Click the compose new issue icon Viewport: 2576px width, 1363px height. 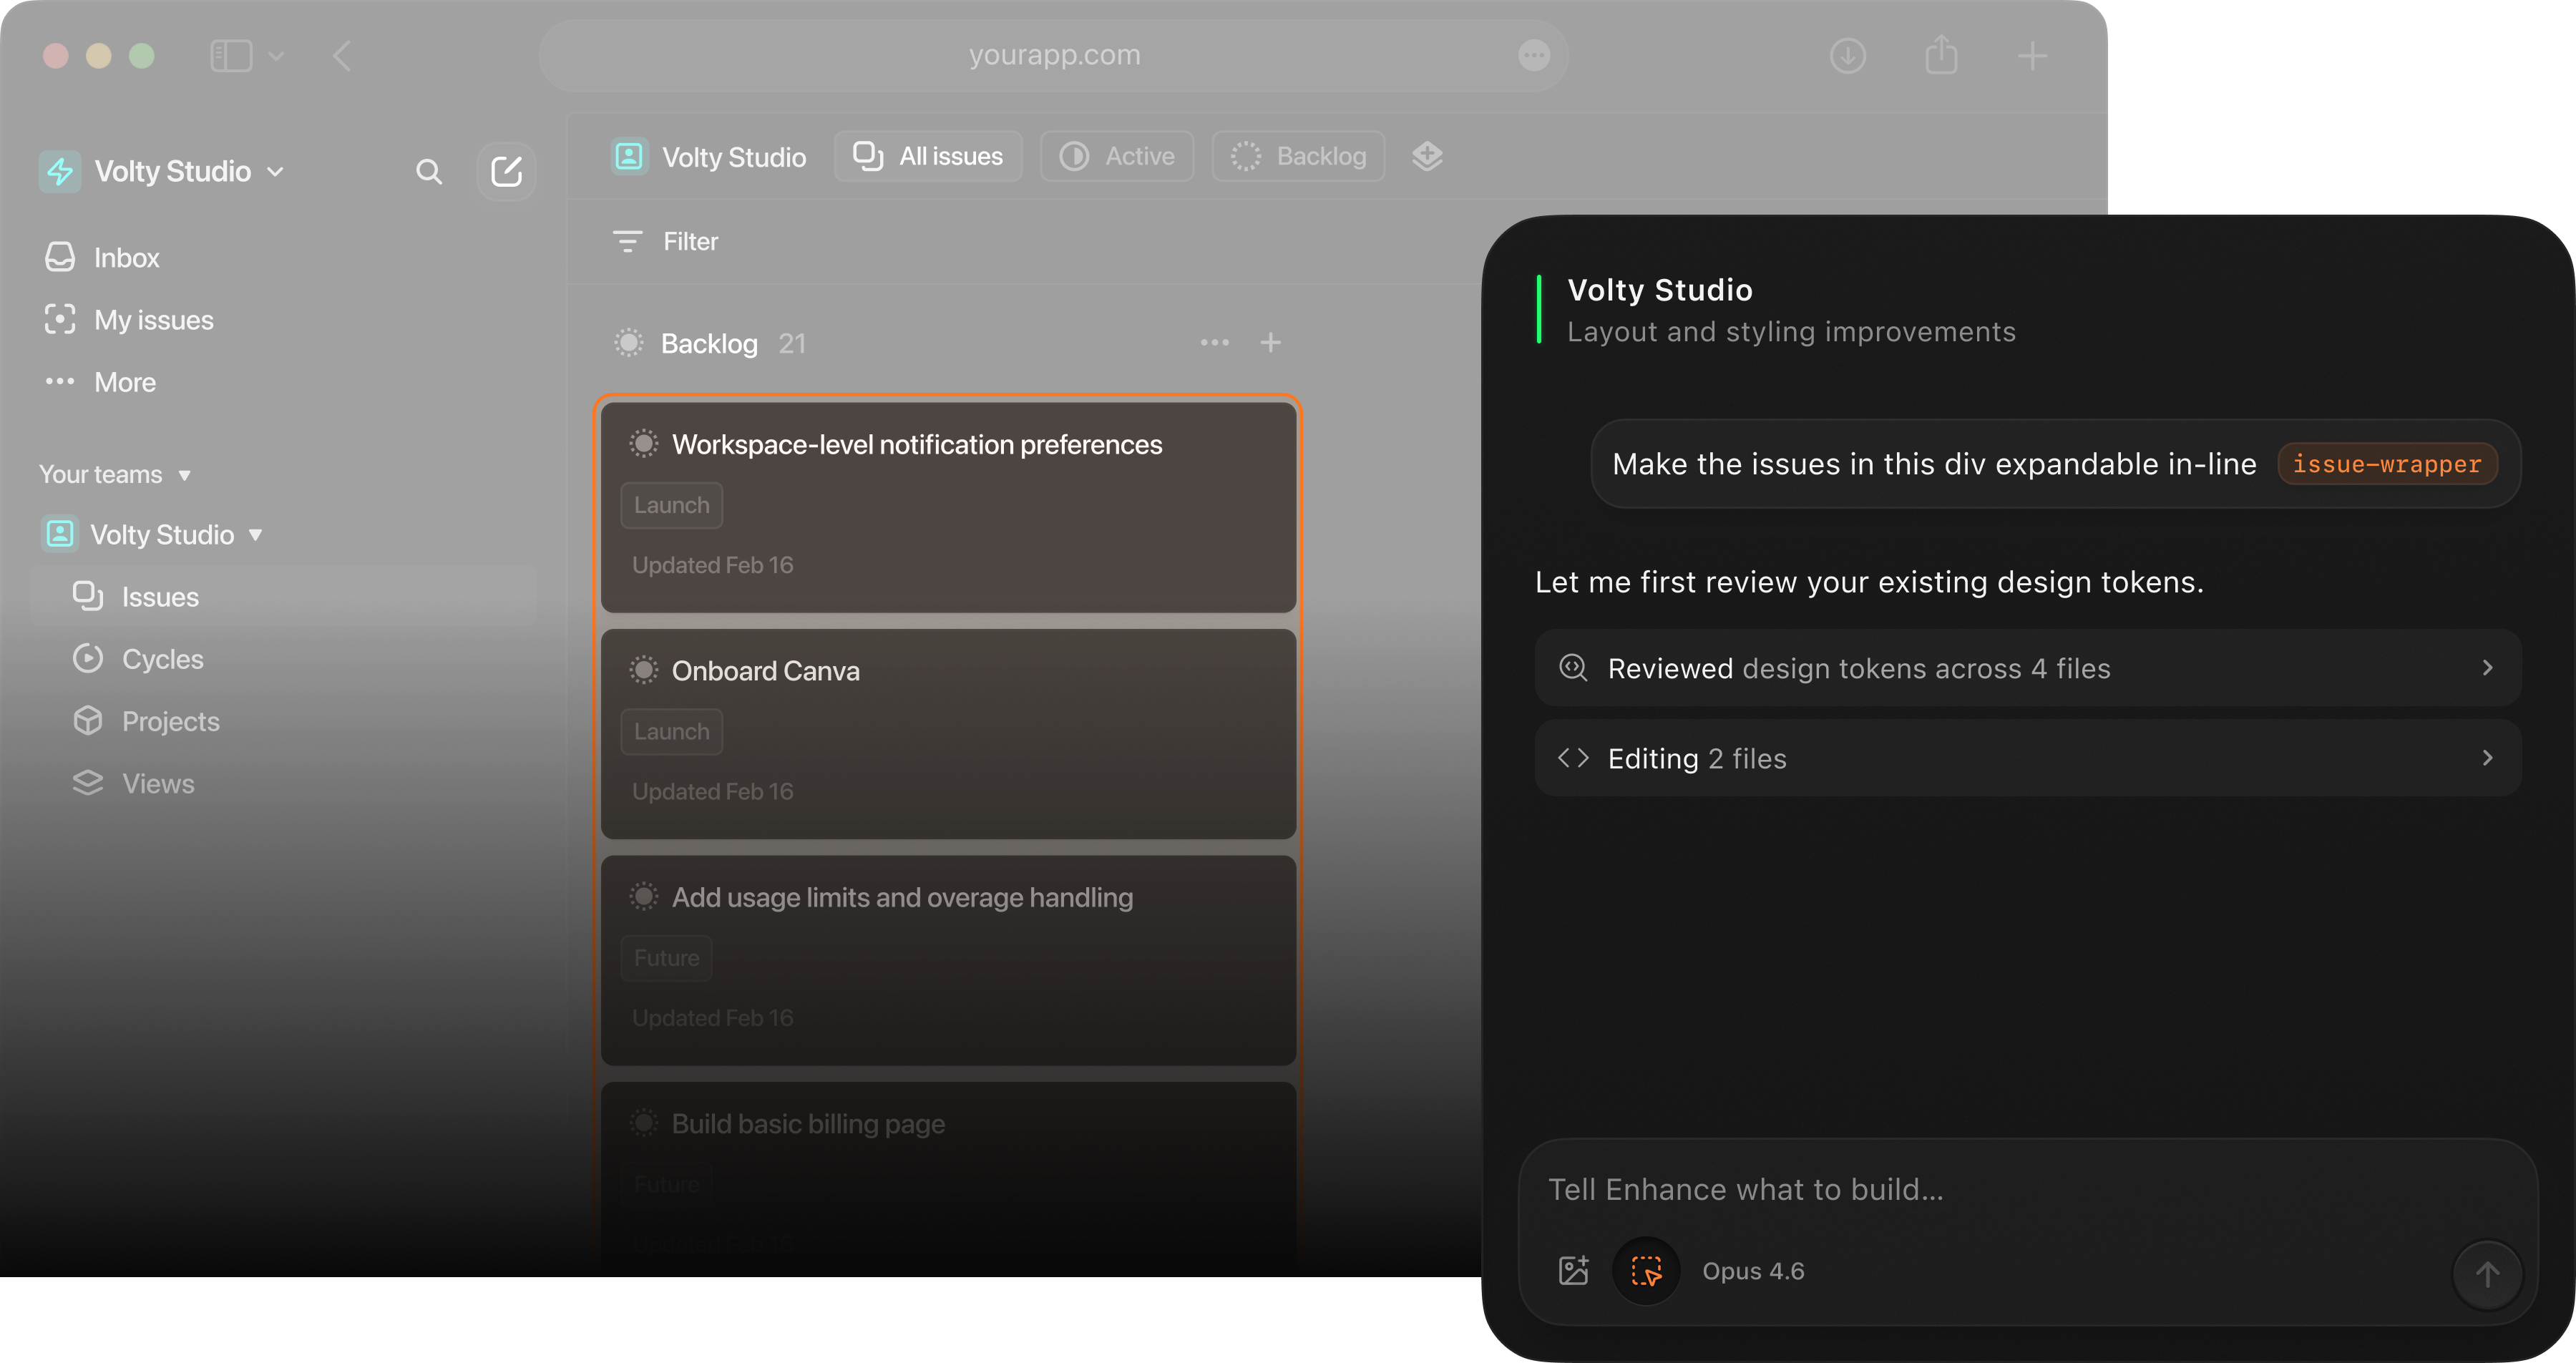[506, 172]
